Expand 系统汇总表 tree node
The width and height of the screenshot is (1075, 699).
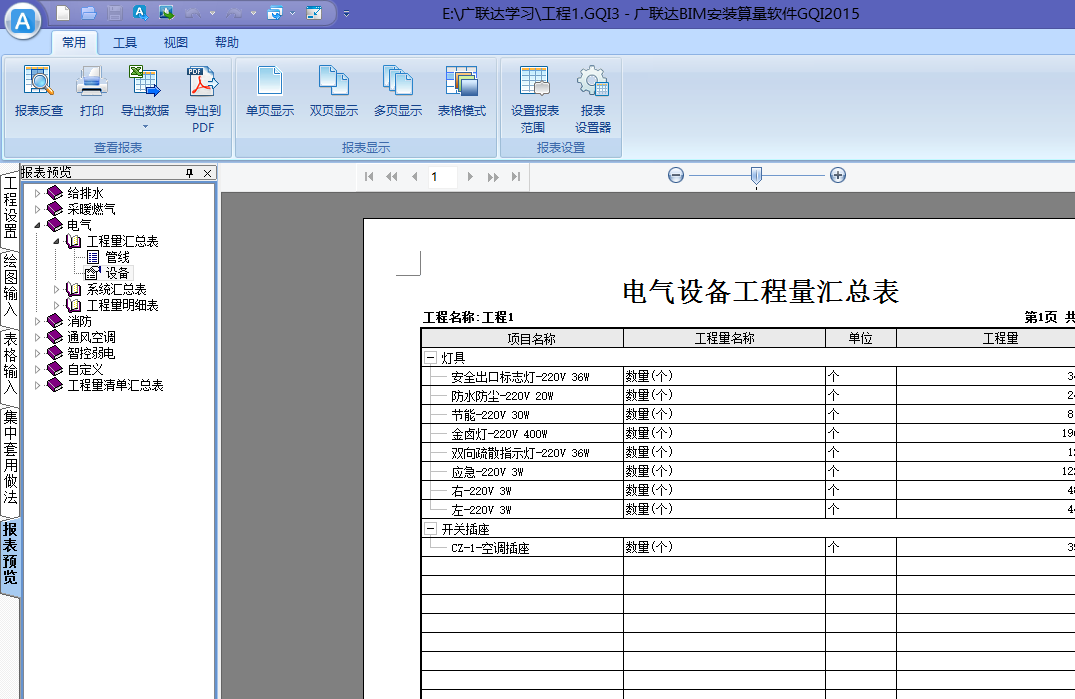point(57,289)
